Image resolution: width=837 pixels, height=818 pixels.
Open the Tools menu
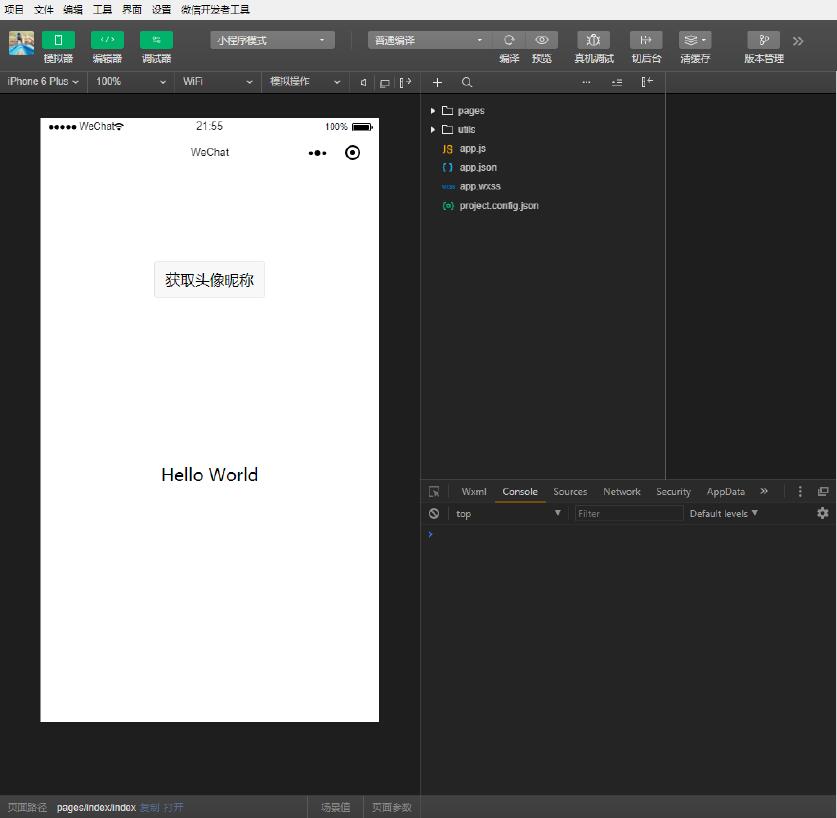tap(102, 10)
